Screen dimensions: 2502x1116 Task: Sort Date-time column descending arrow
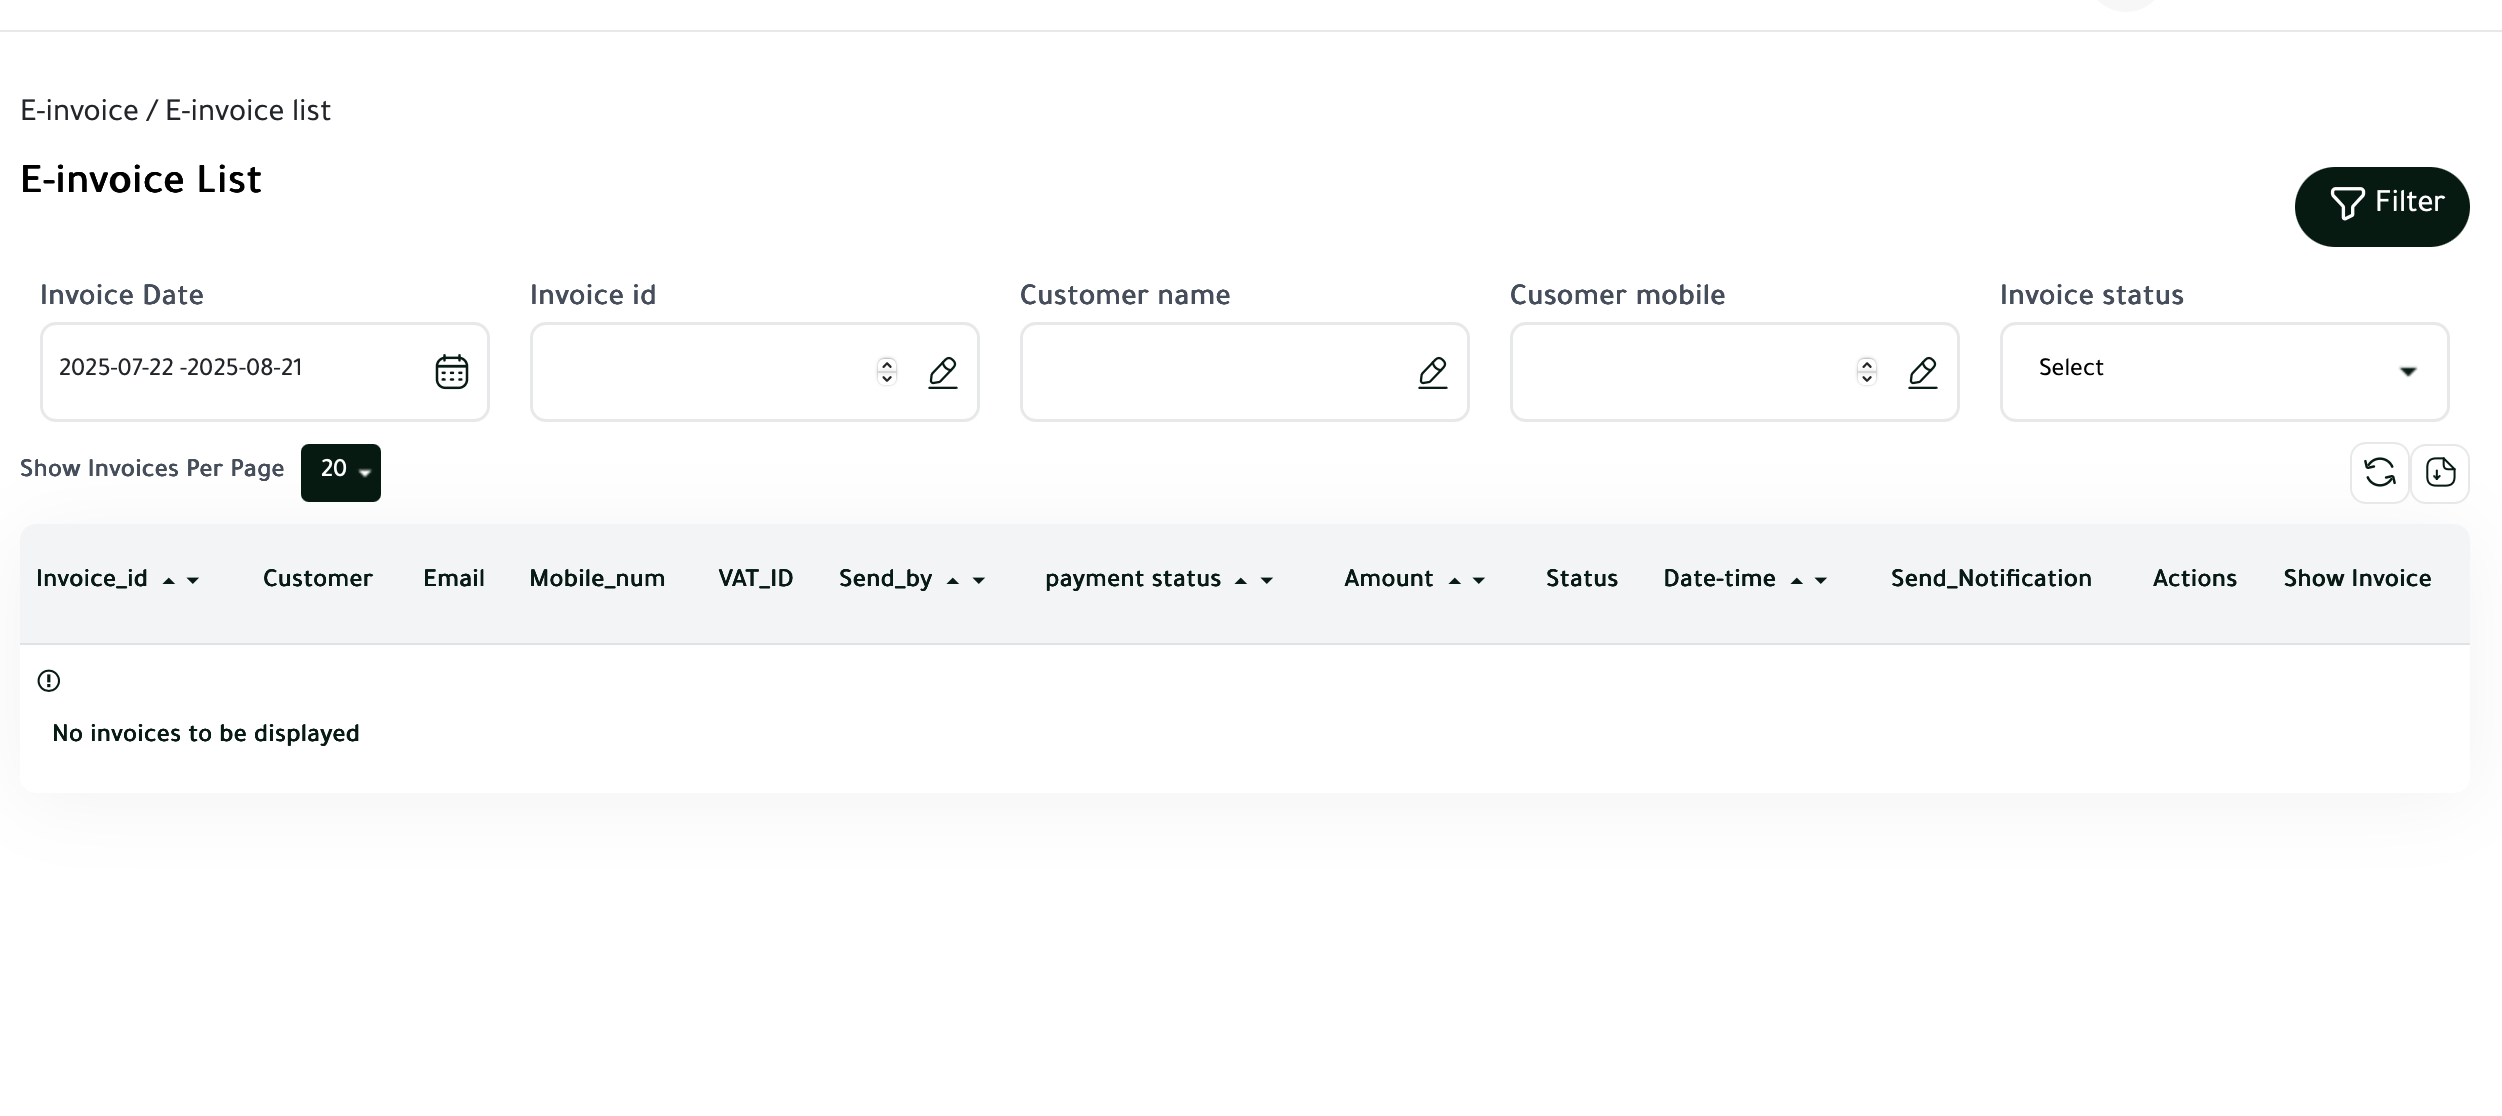pyautogui.click(x=1821, y=581)
